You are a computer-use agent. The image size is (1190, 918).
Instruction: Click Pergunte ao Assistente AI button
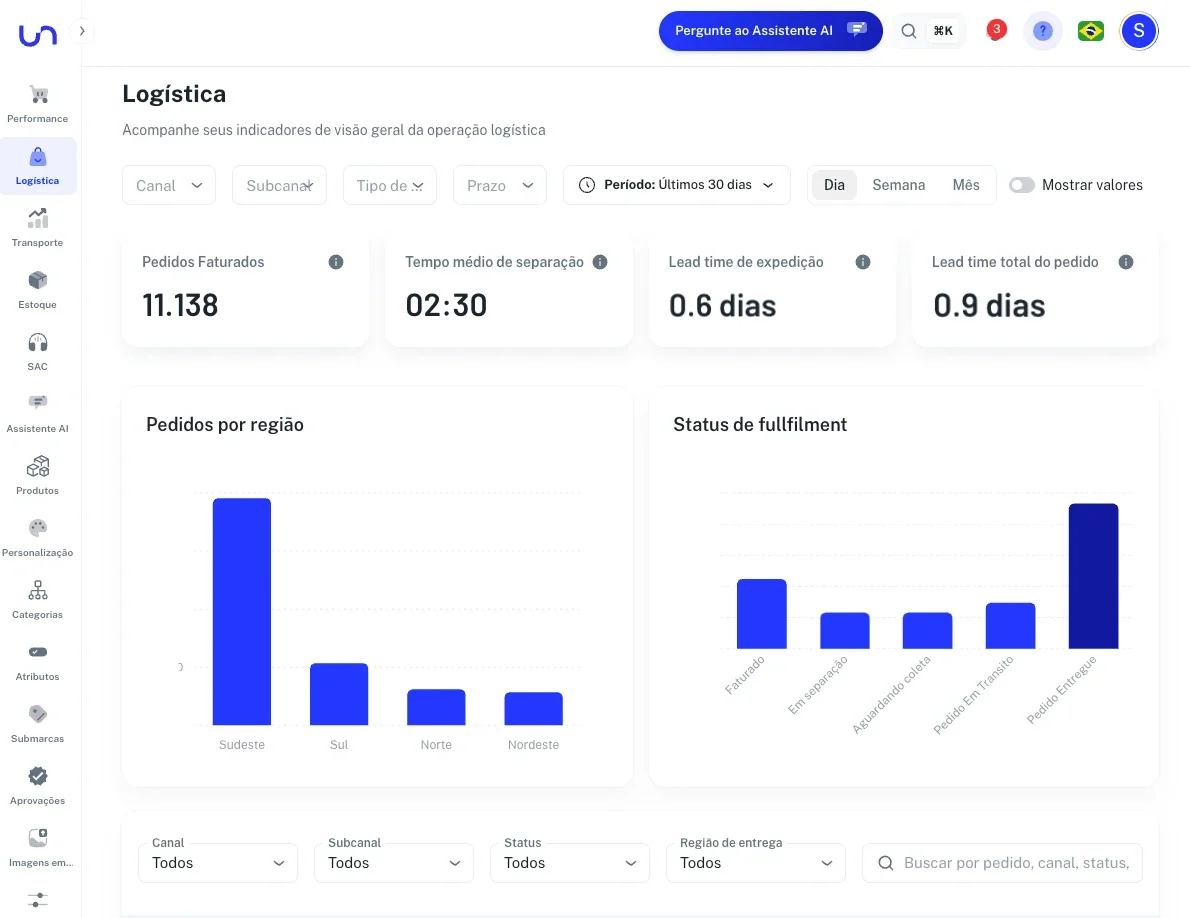tap(770, 31)
